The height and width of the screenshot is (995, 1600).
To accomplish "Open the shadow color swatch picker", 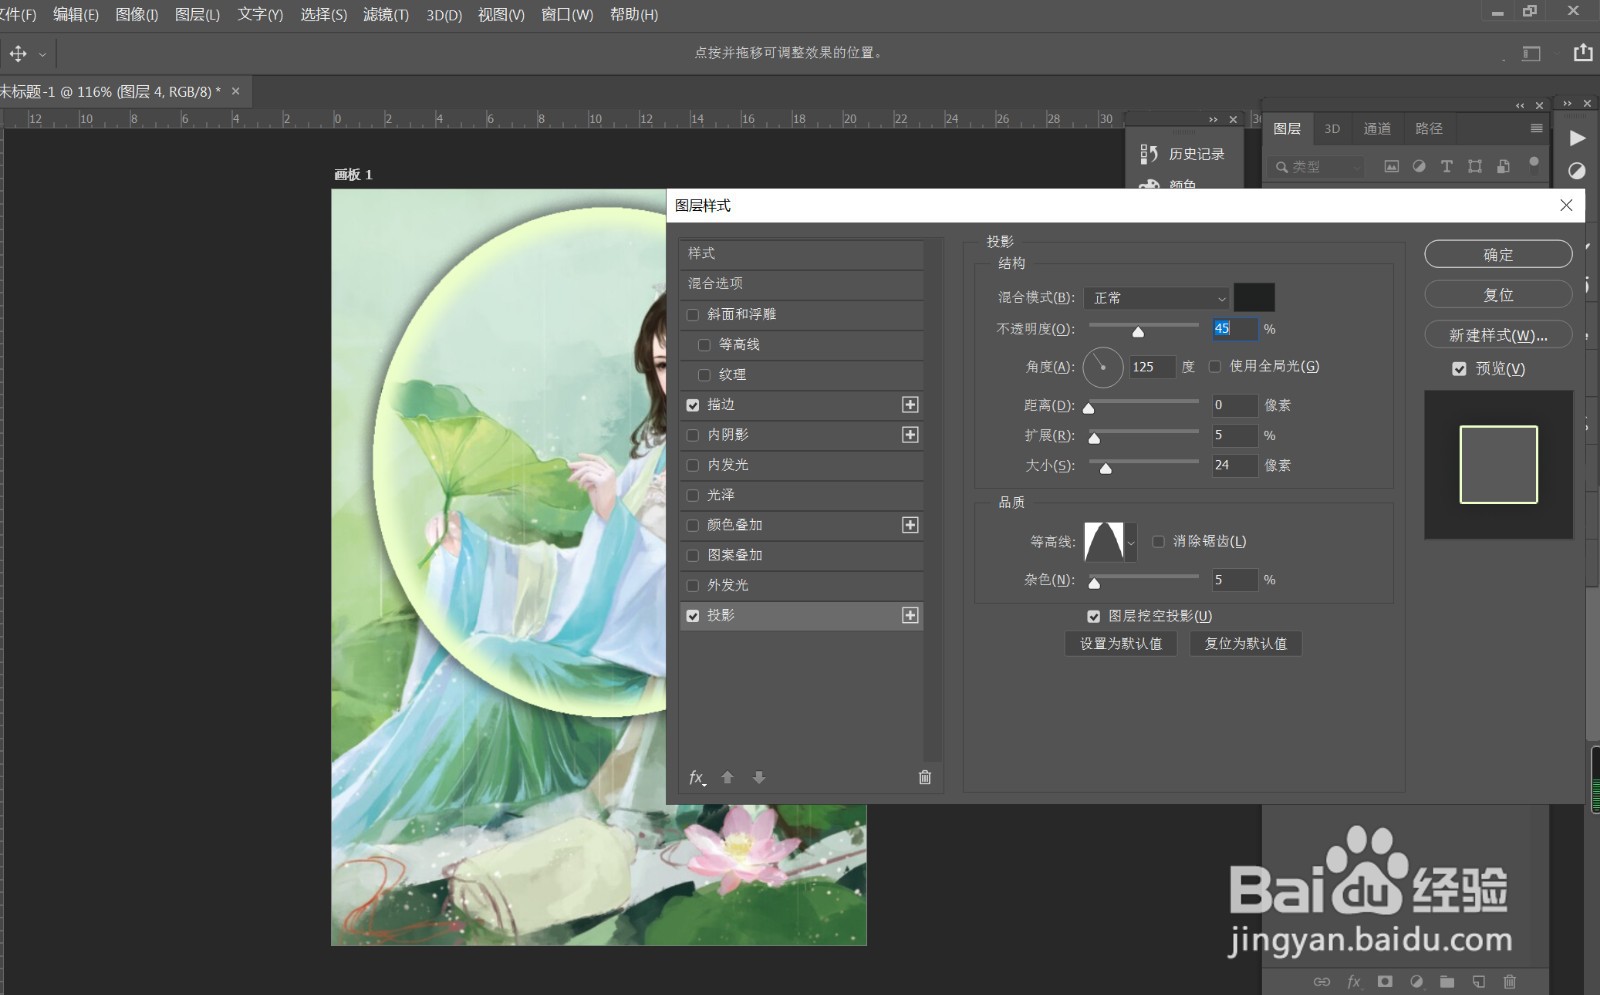I will 1254,297.
